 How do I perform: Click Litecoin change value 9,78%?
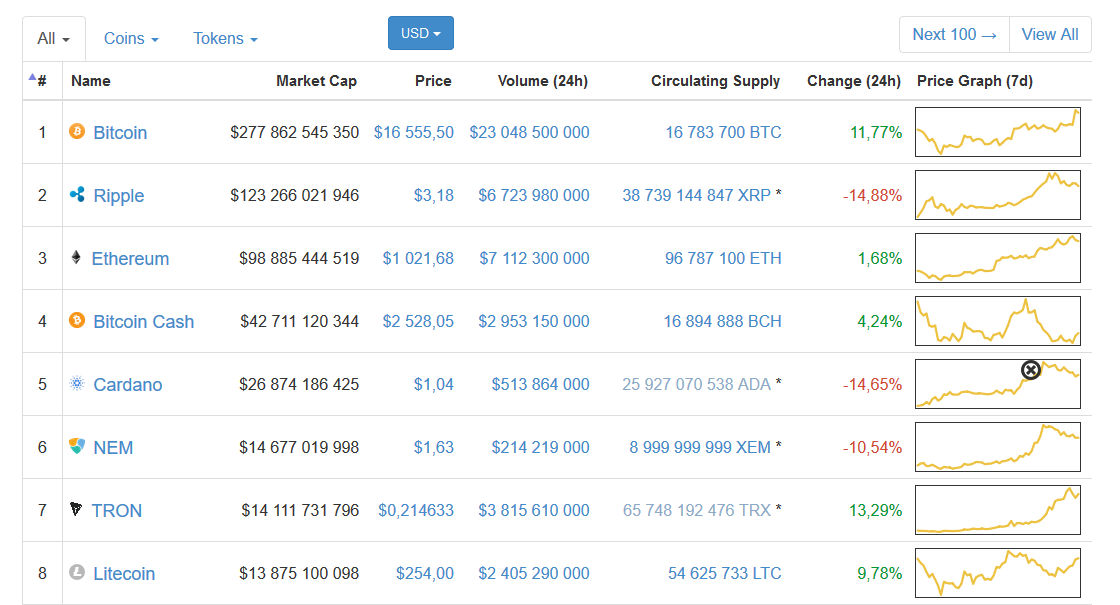click(879, 573)
